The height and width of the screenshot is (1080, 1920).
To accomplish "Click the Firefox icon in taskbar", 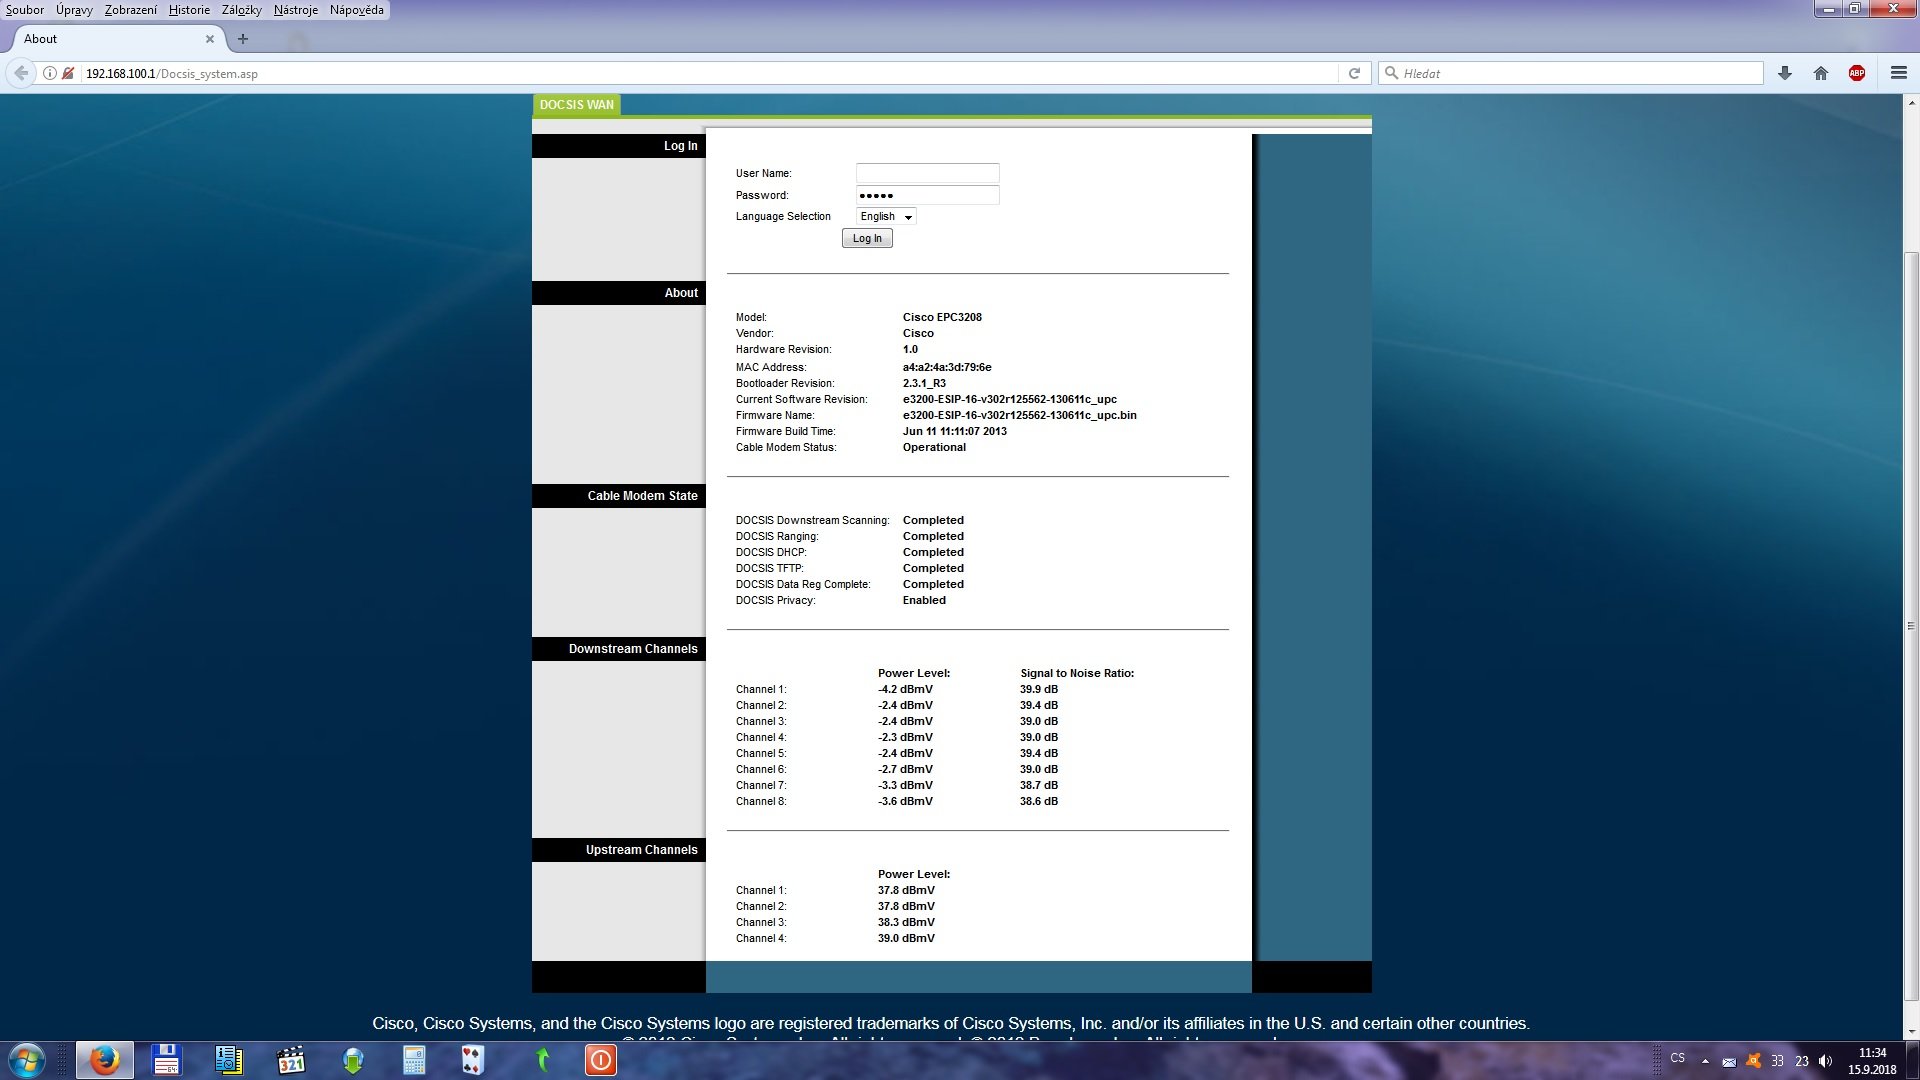I will click(104, 1060).
